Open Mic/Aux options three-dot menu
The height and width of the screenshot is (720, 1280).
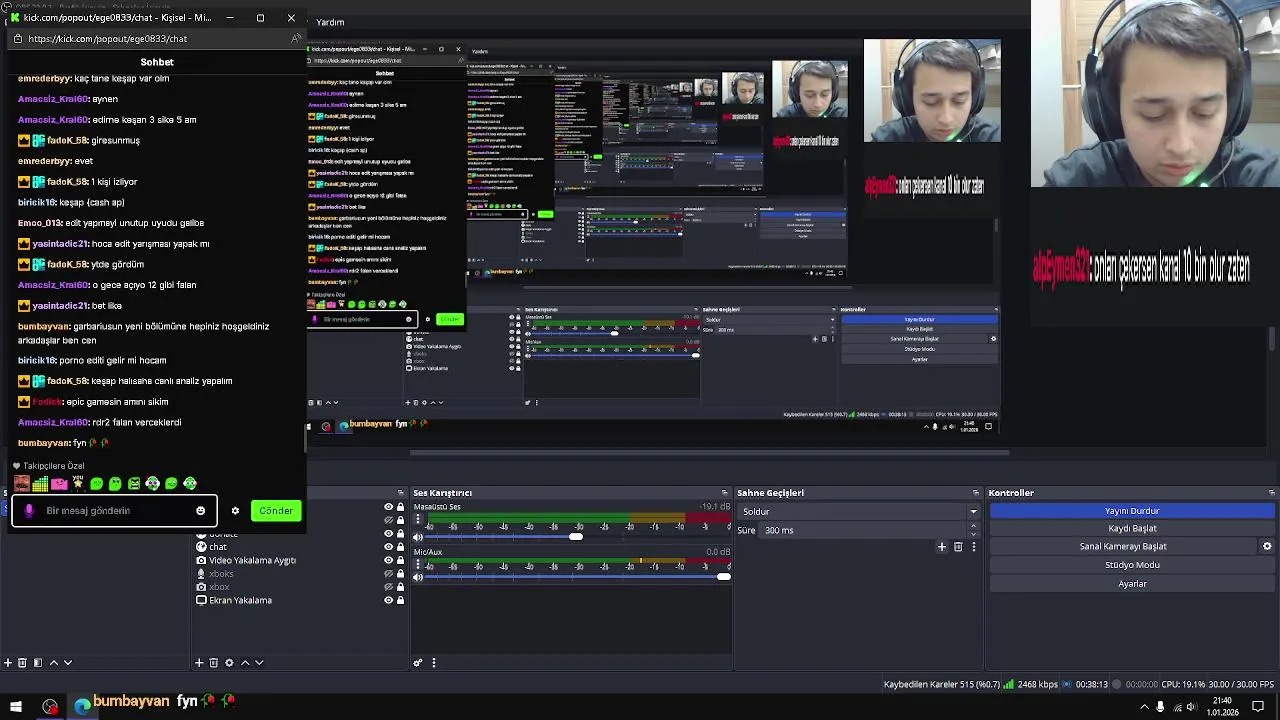pyautogui.click(x=418, y=564)
